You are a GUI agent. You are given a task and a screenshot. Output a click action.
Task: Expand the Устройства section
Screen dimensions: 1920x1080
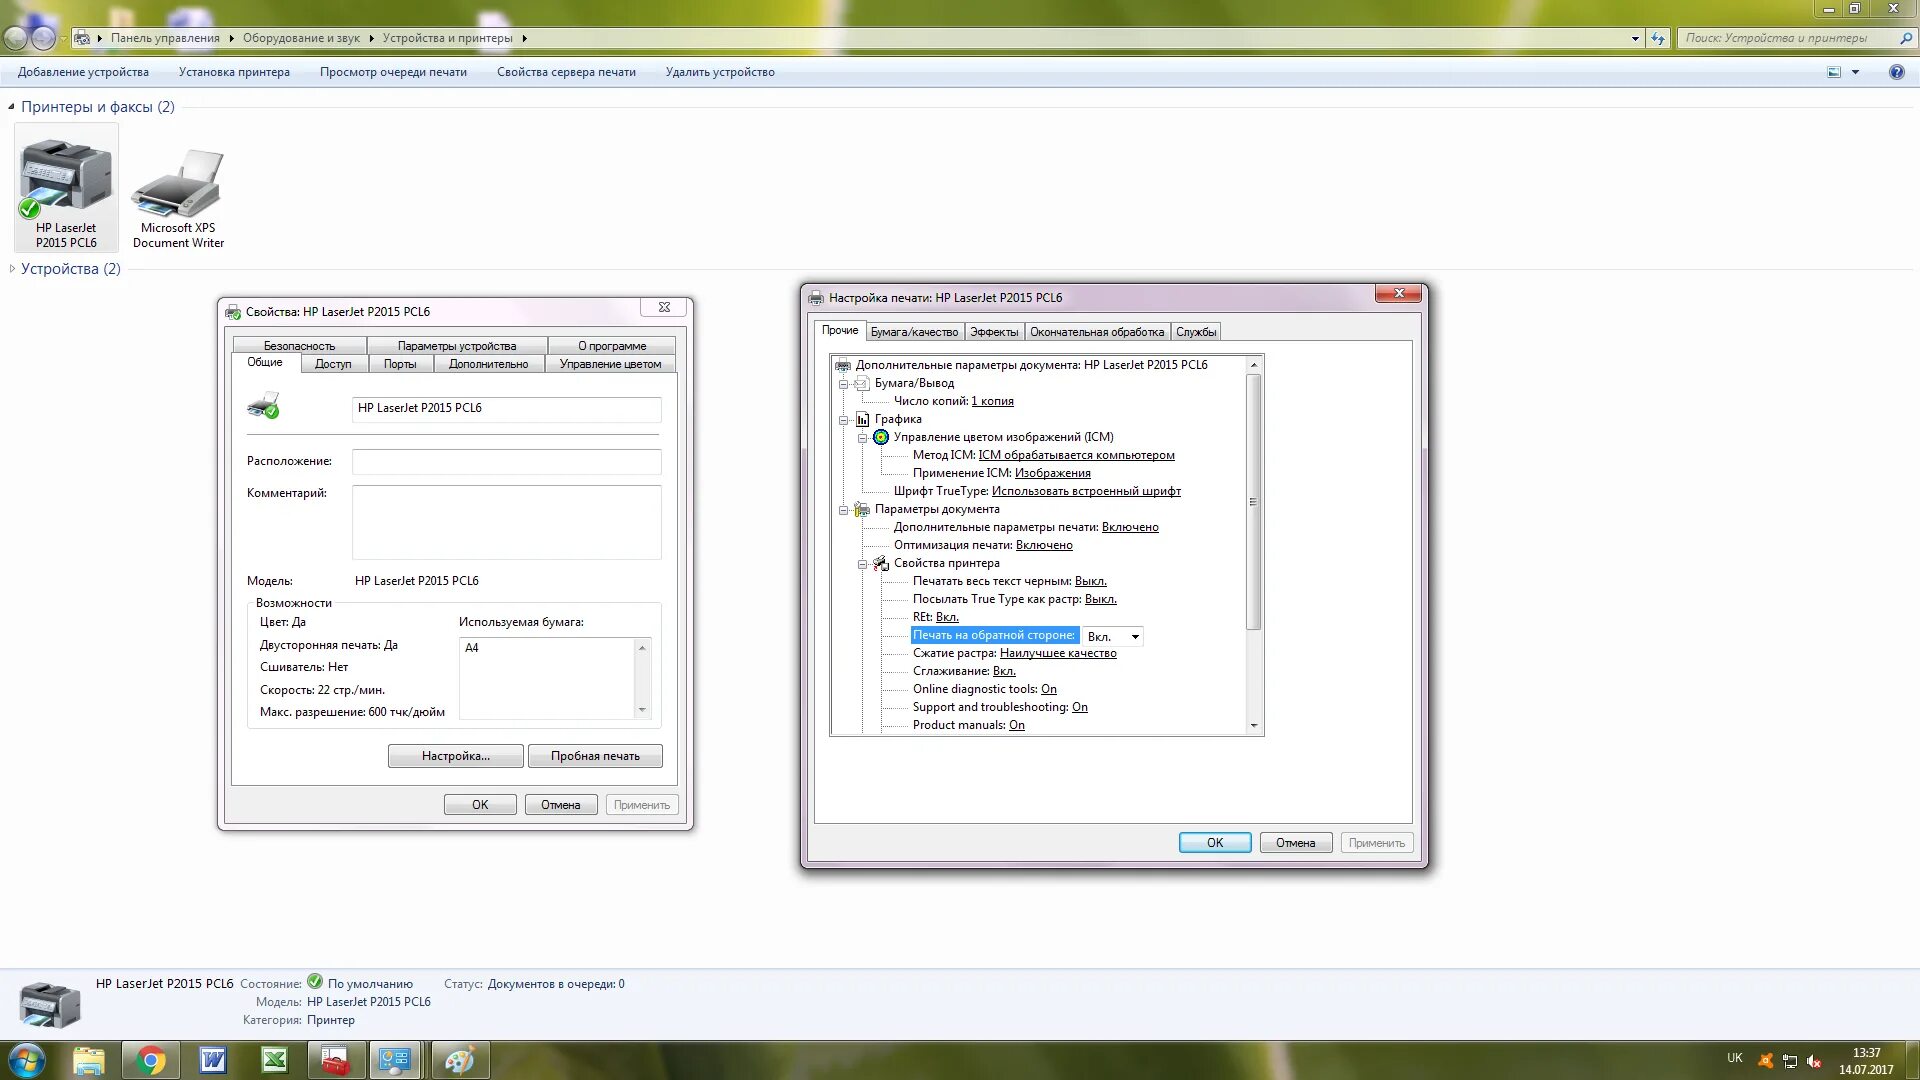(12, 269)
